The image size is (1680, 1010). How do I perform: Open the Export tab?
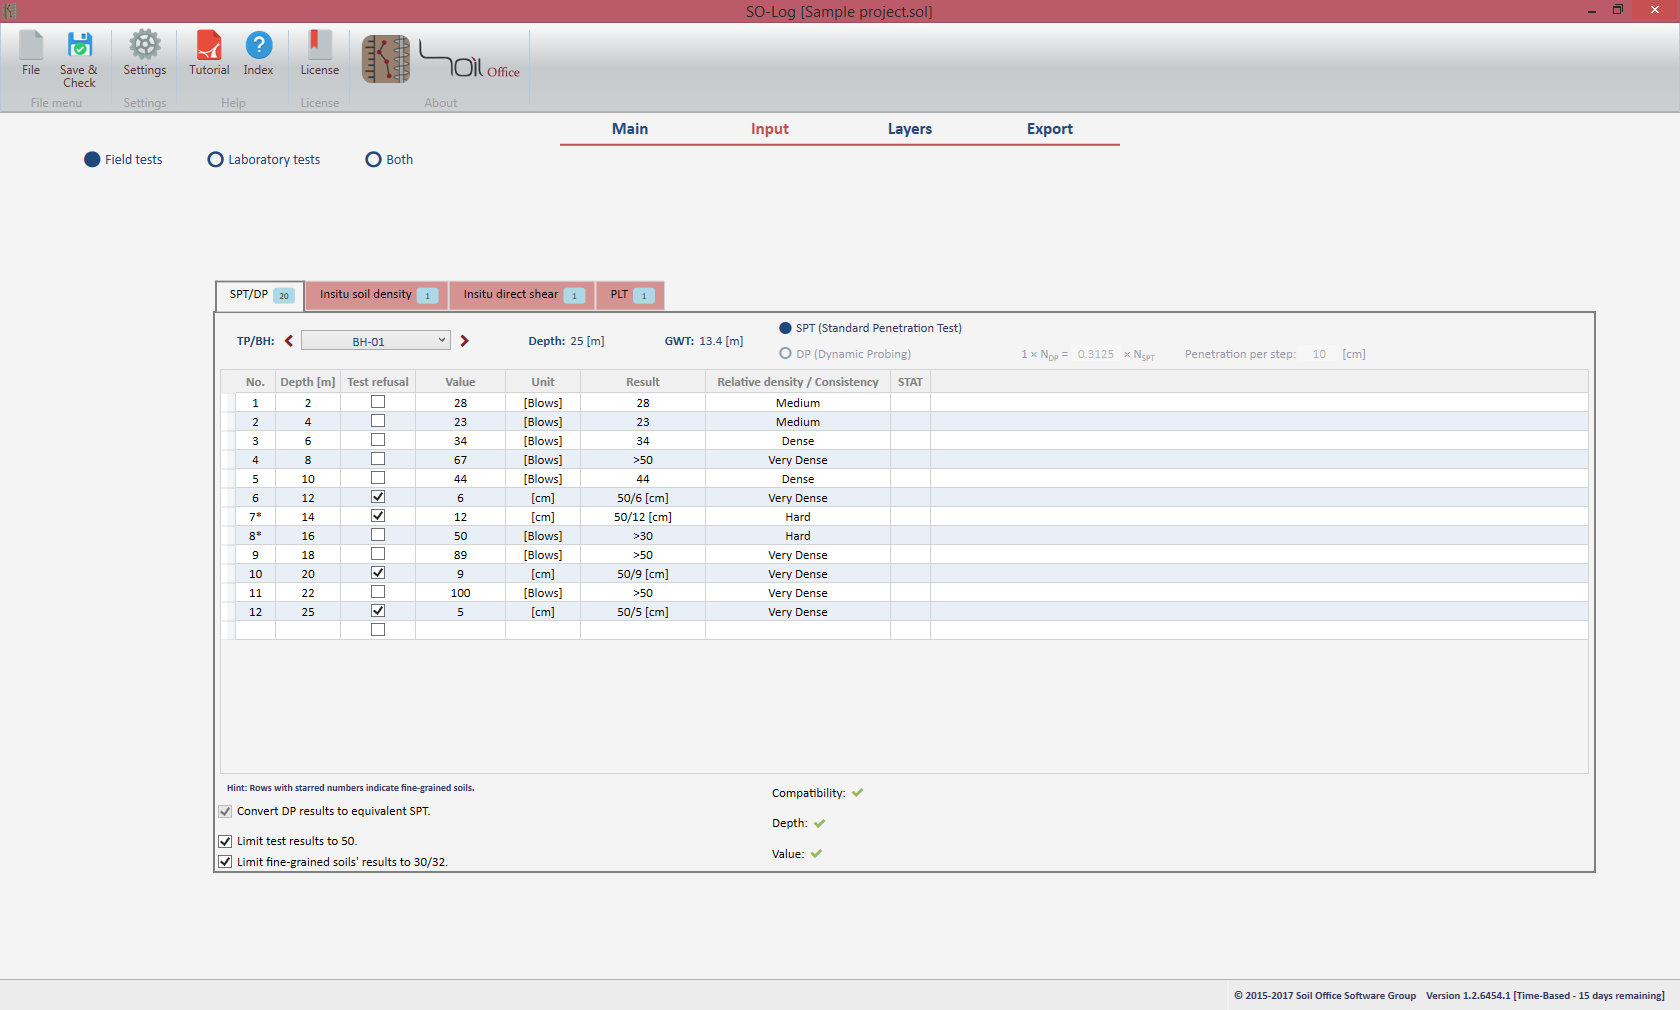tap(1049, 129)
